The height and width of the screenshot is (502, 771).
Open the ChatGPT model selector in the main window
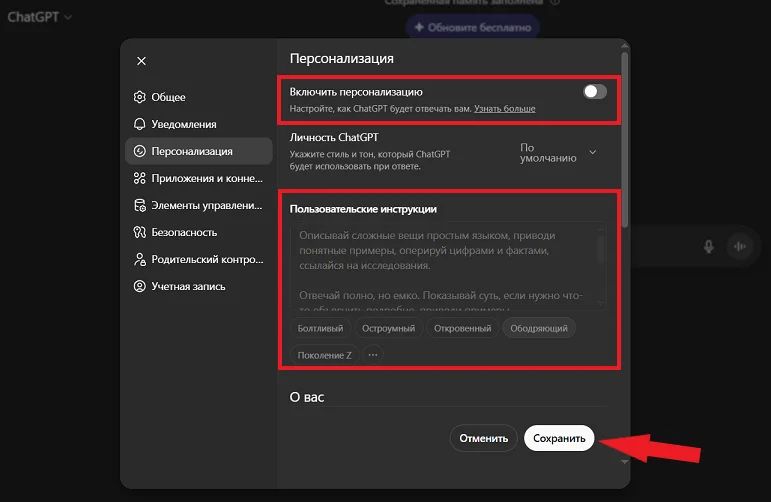(x=39, y=17)
